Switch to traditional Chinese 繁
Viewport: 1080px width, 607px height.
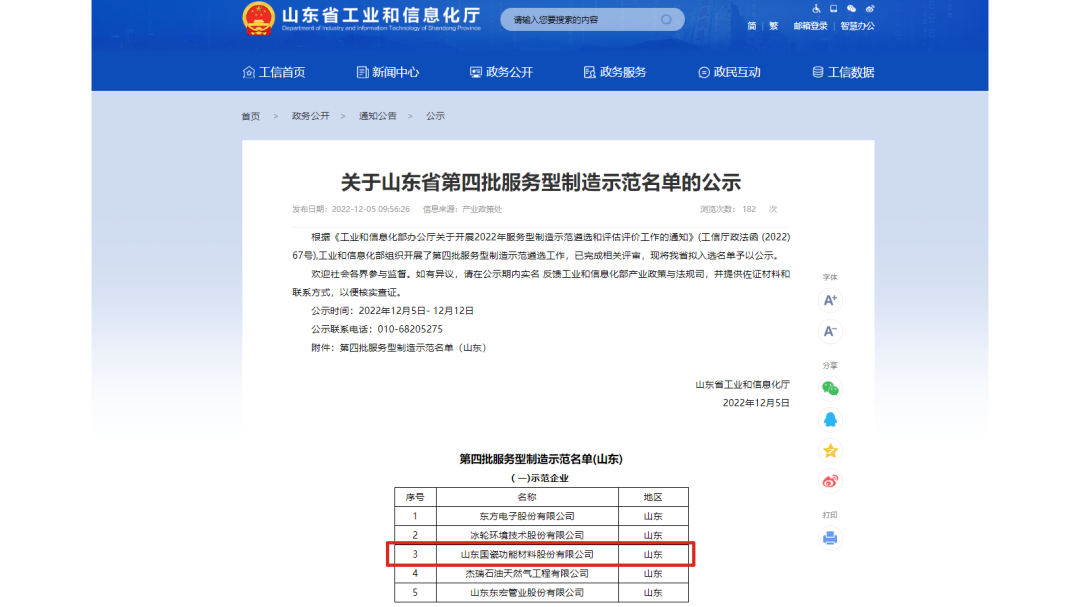coord(773,26)
